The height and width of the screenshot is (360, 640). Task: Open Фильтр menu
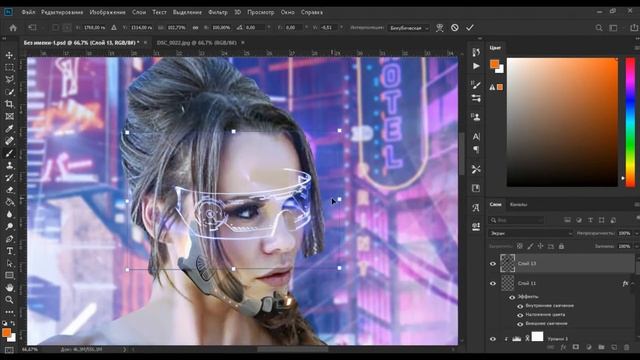218,12
